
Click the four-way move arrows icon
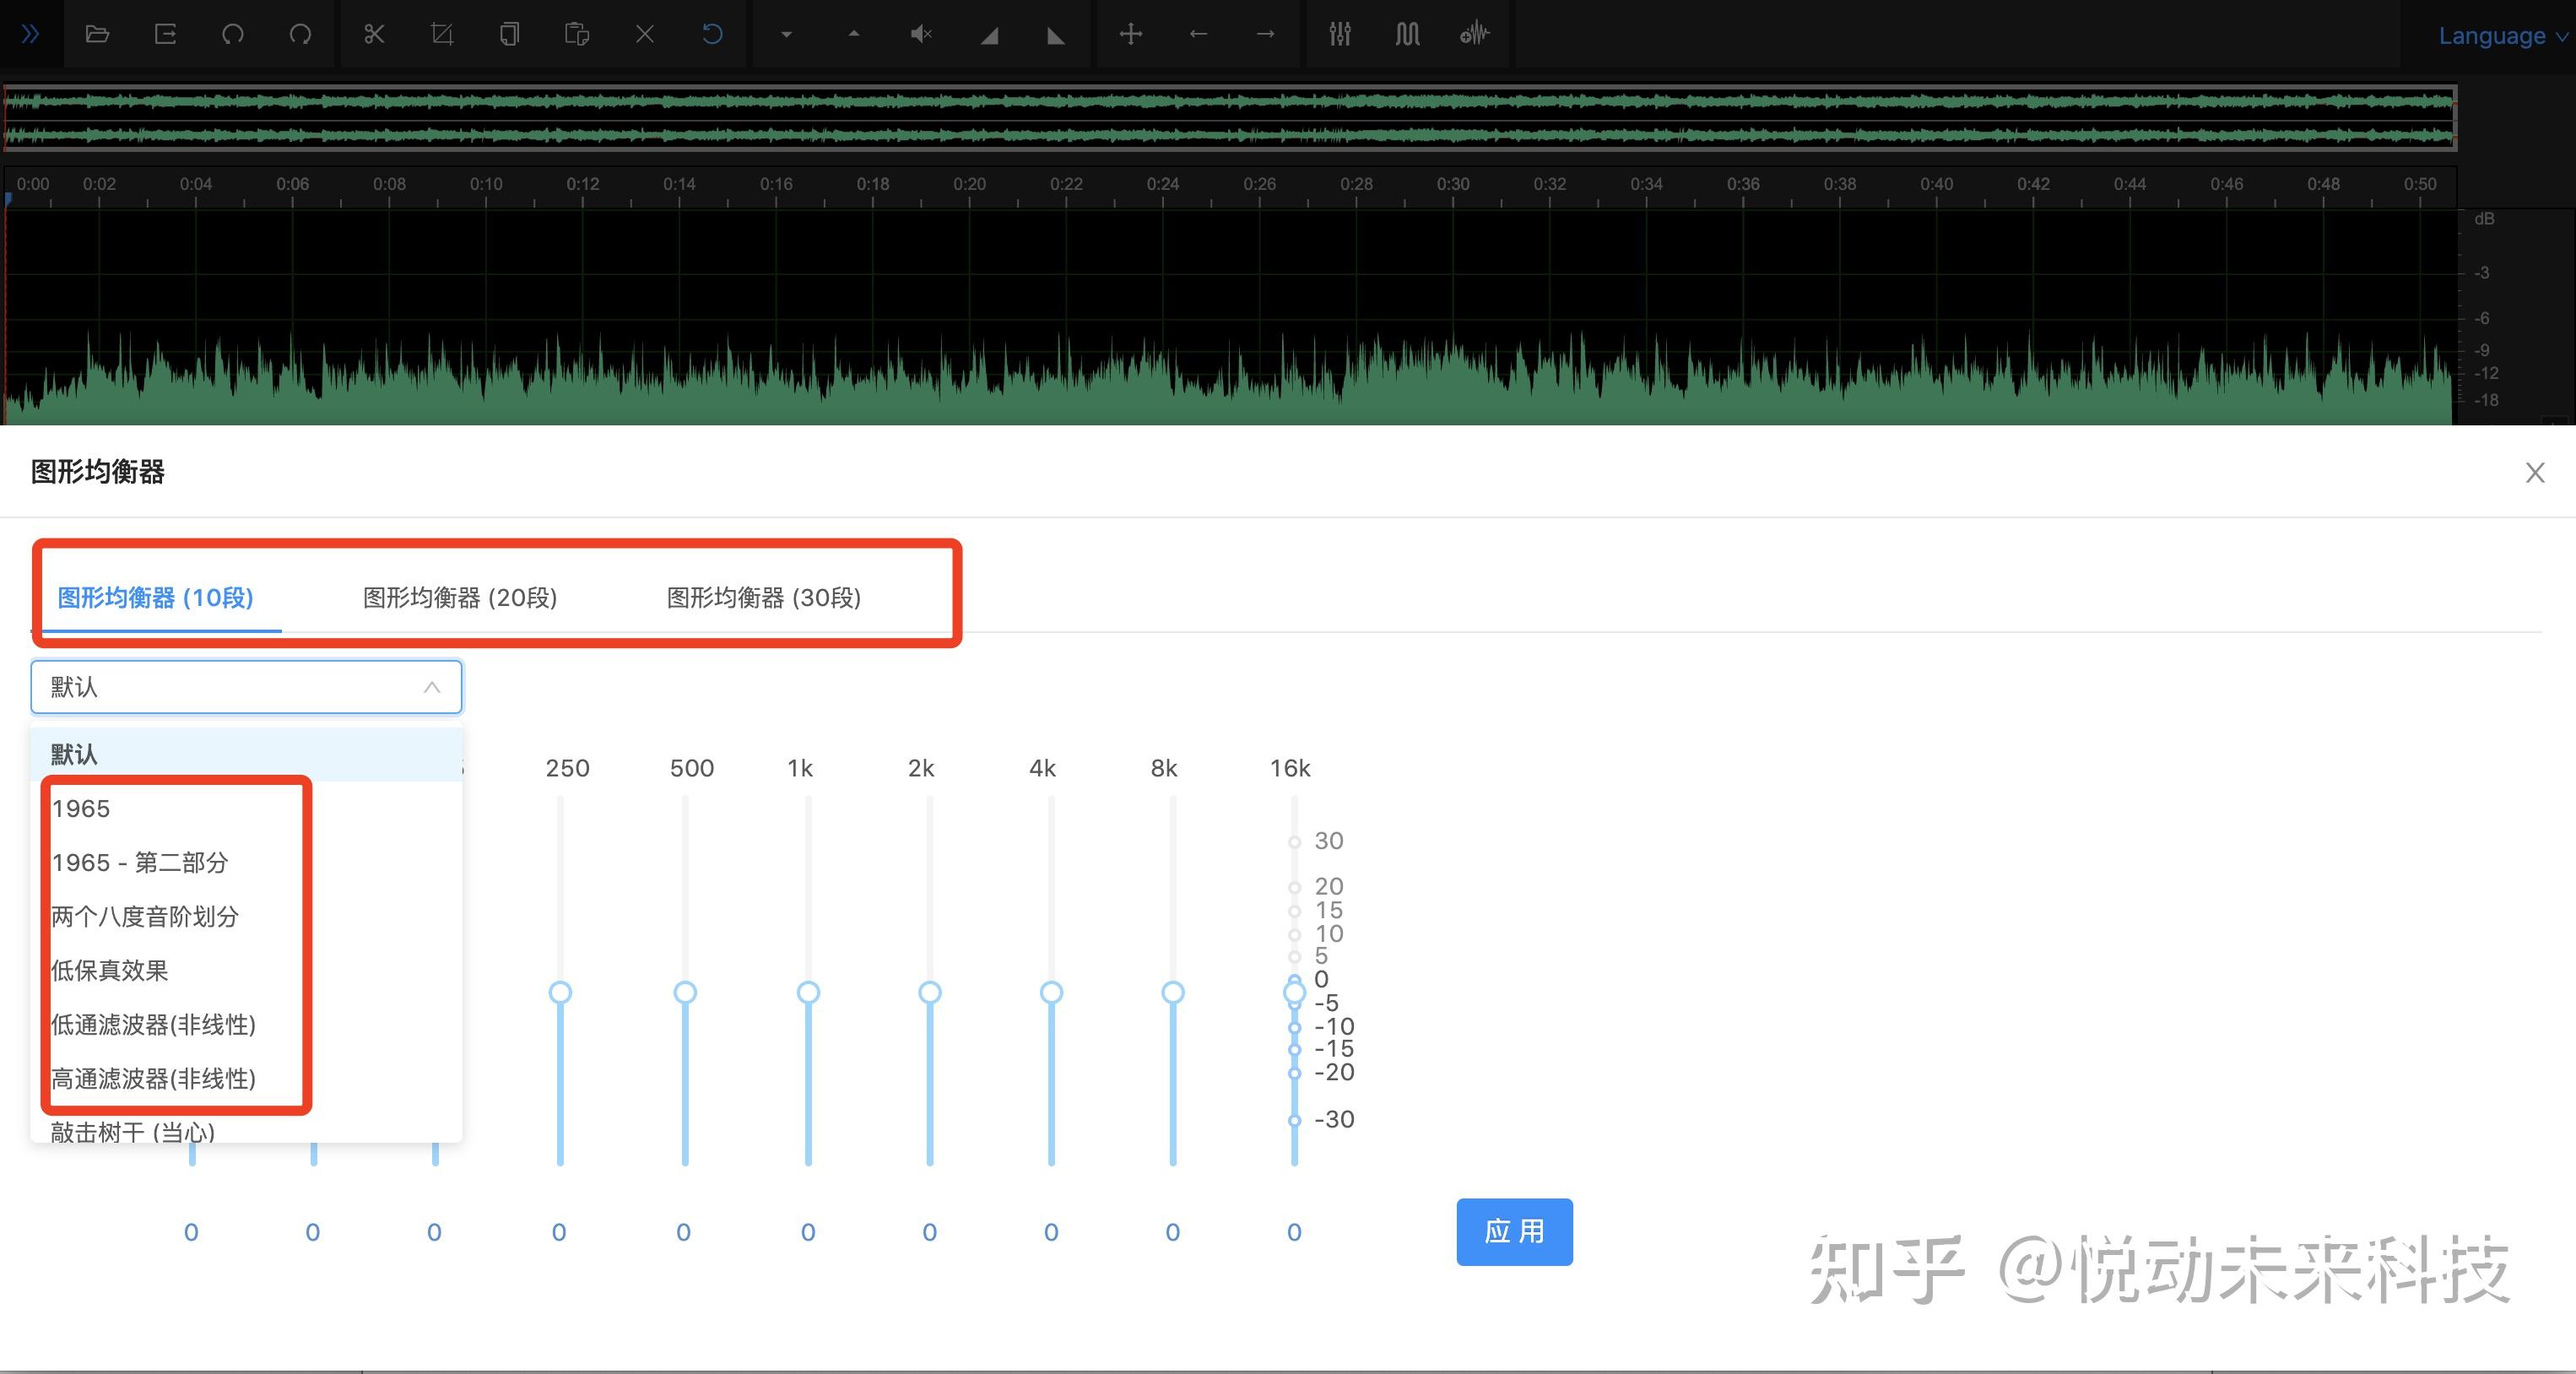pyautogui.click(x=1131, y=34)
